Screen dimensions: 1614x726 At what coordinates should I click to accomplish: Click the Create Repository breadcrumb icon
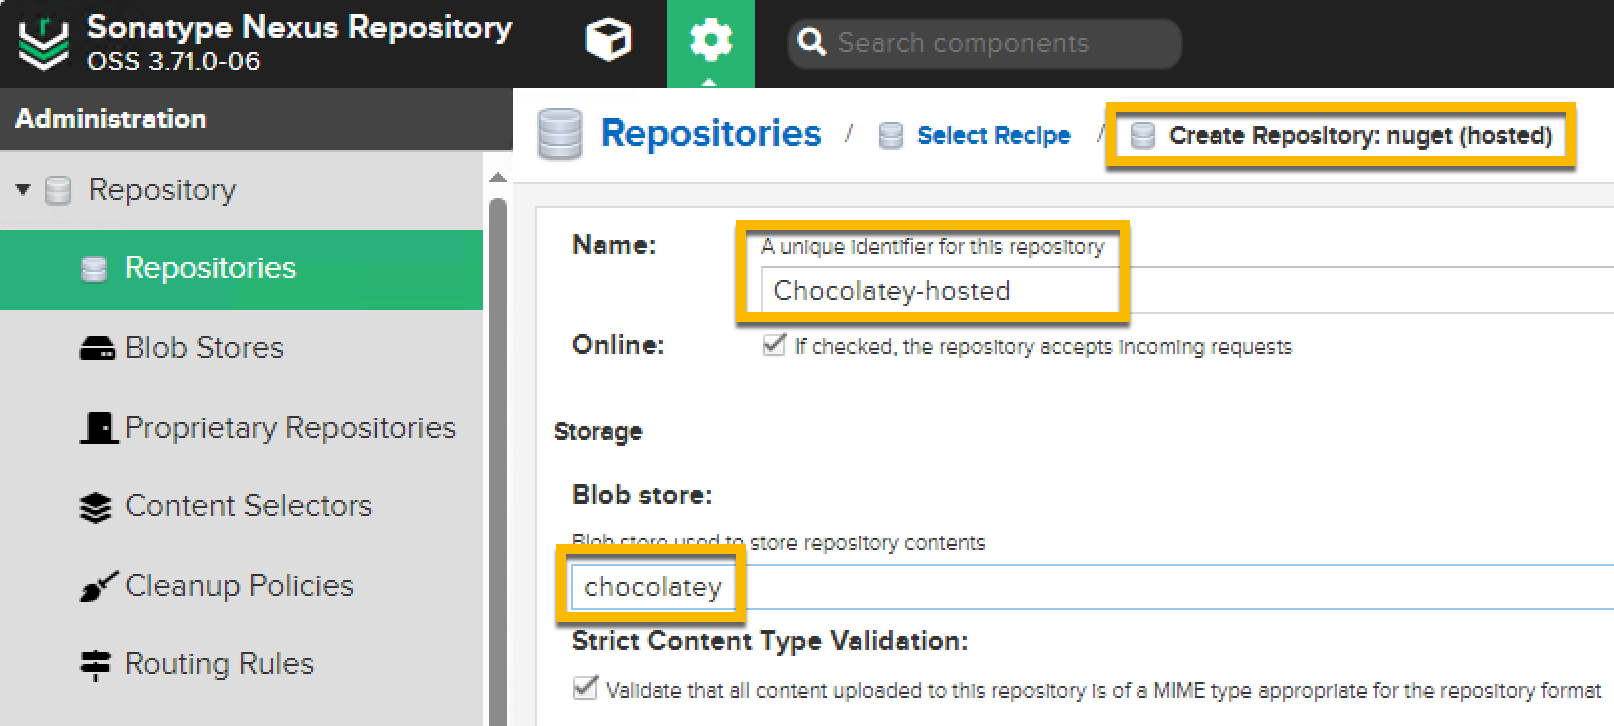pyautogui.click(x=1142, y=136)
